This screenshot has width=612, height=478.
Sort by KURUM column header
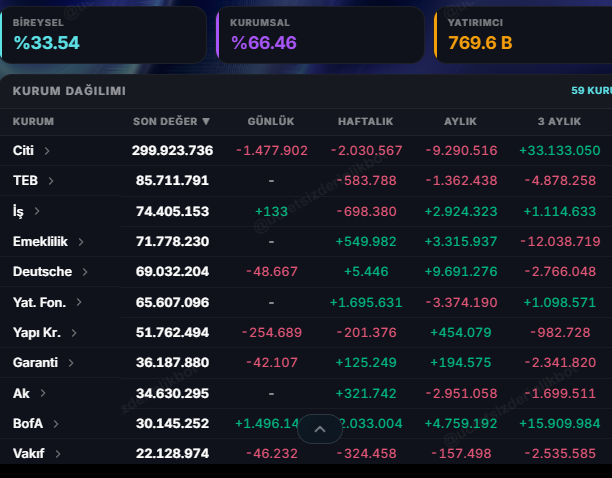[x=33, y=121]
